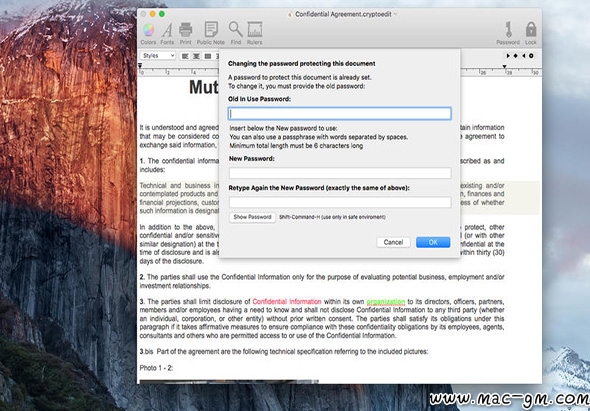Select center alignment in format bar
The height and width of the screenshot is (411, 590).
coord(196,56)
